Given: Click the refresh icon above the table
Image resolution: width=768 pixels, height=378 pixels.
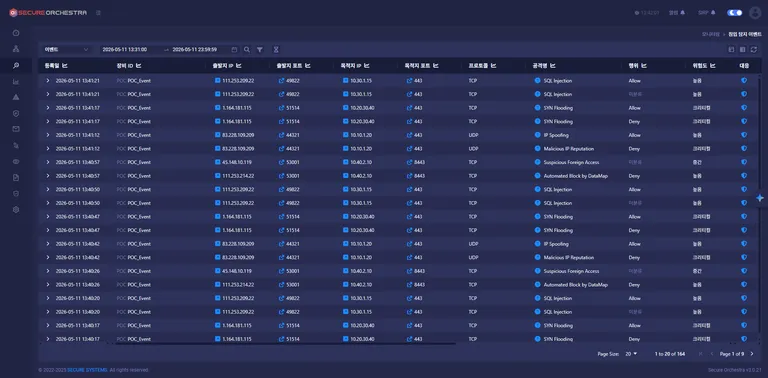Looking at the screenshot, I should [x=754, y=49].
